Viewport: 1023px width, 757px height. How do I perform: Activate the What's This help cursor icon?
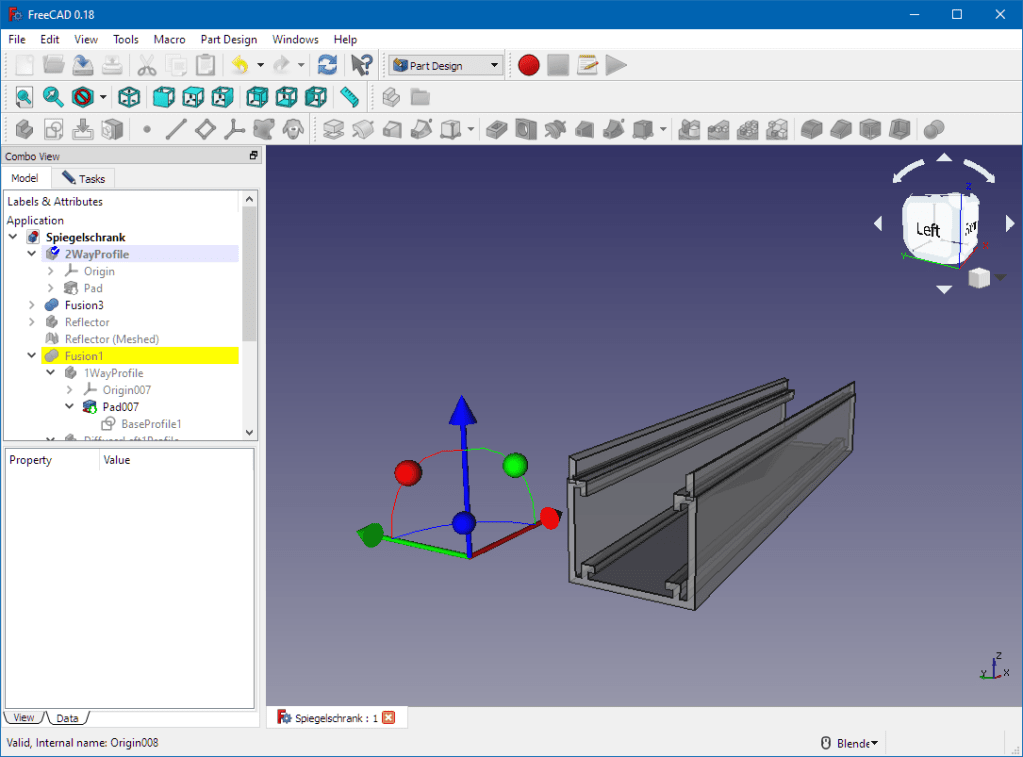(x=361, y=65)
